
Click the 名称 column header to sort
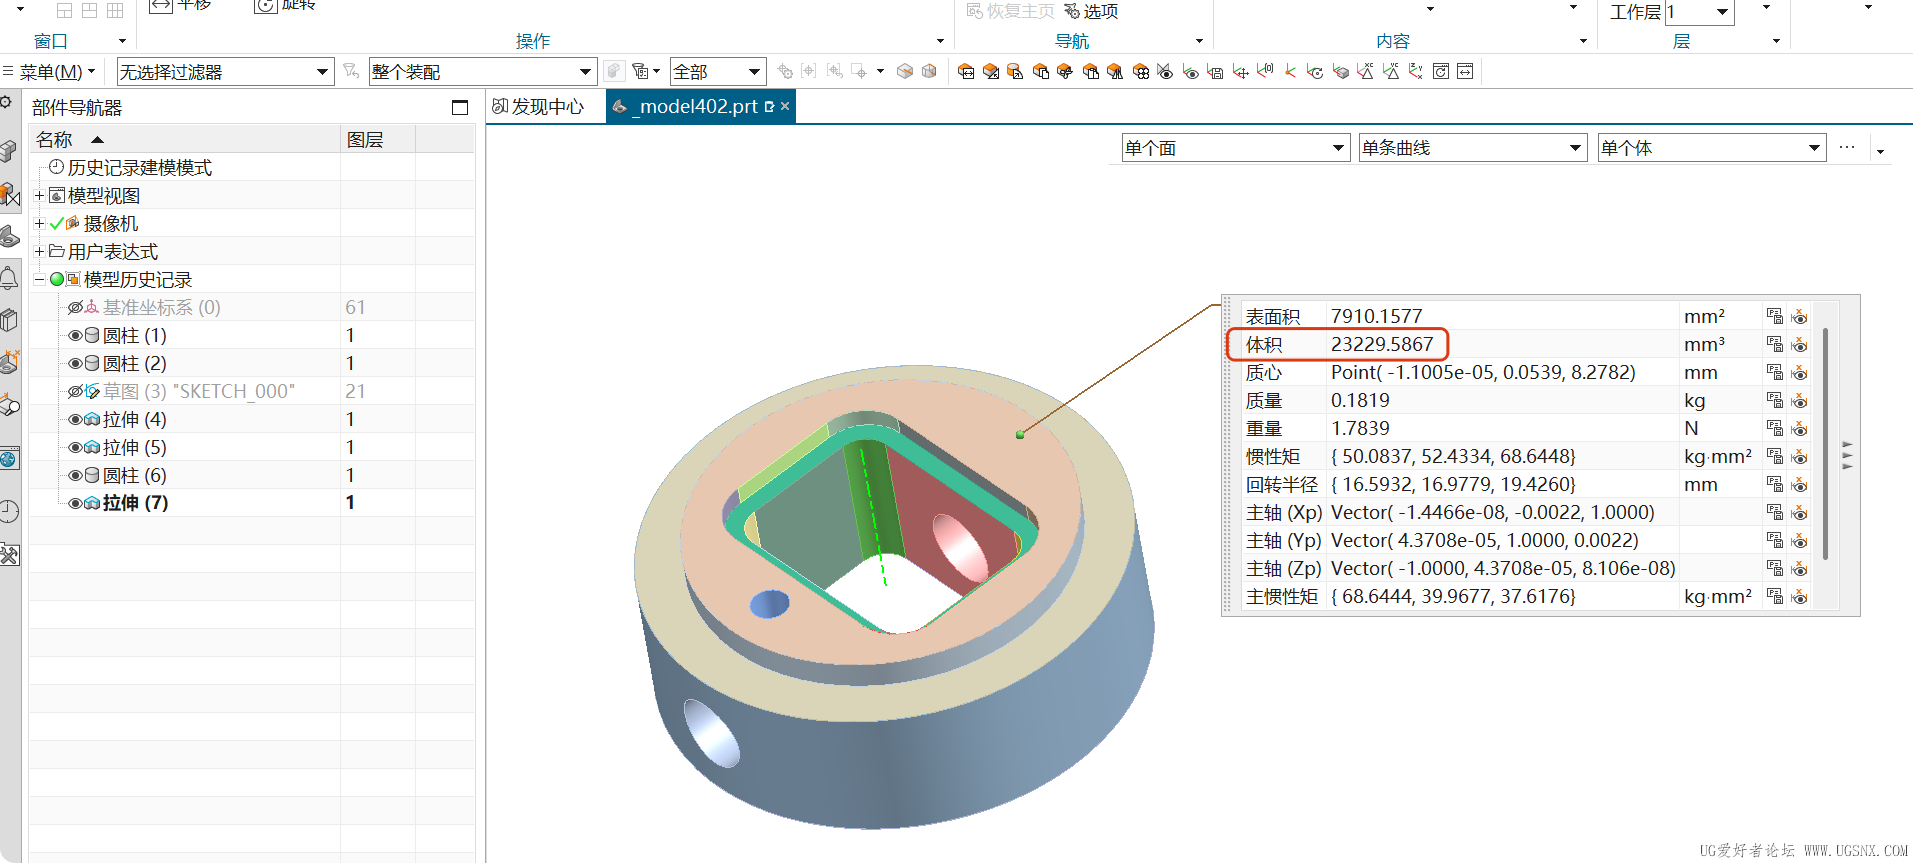[x=55, y=139]
